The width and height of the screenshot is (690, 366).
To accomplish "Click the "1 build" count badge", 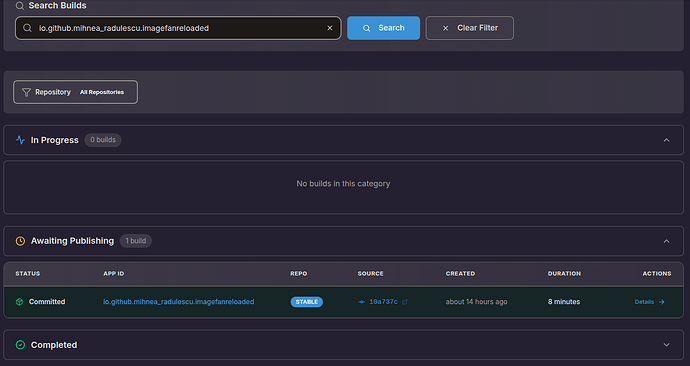I will [136, 241].
